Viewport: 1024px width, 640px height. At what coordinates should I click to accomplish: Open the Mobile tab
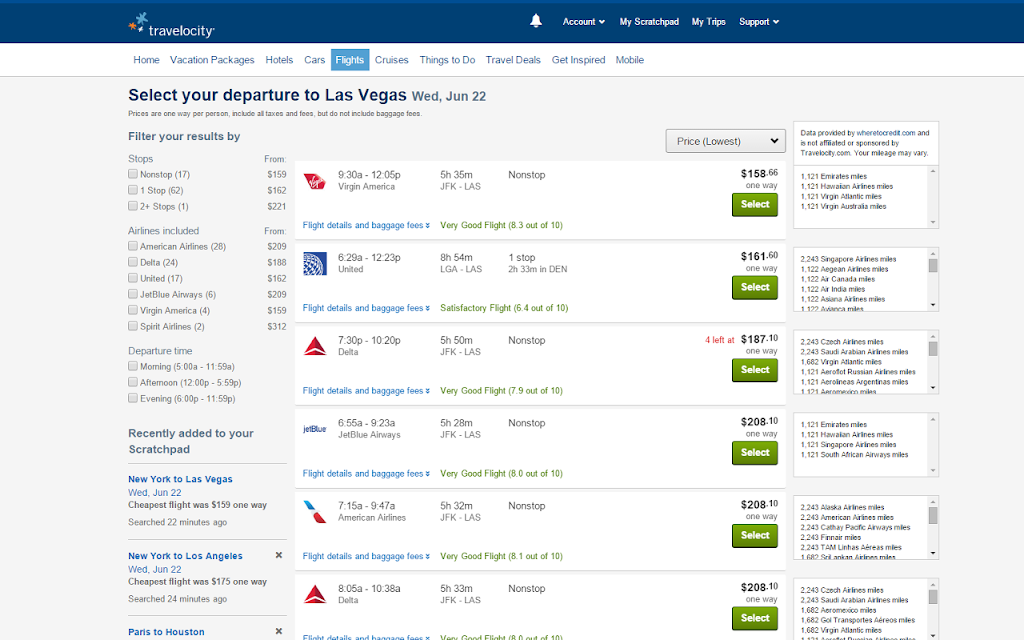[x=630, y=60]
